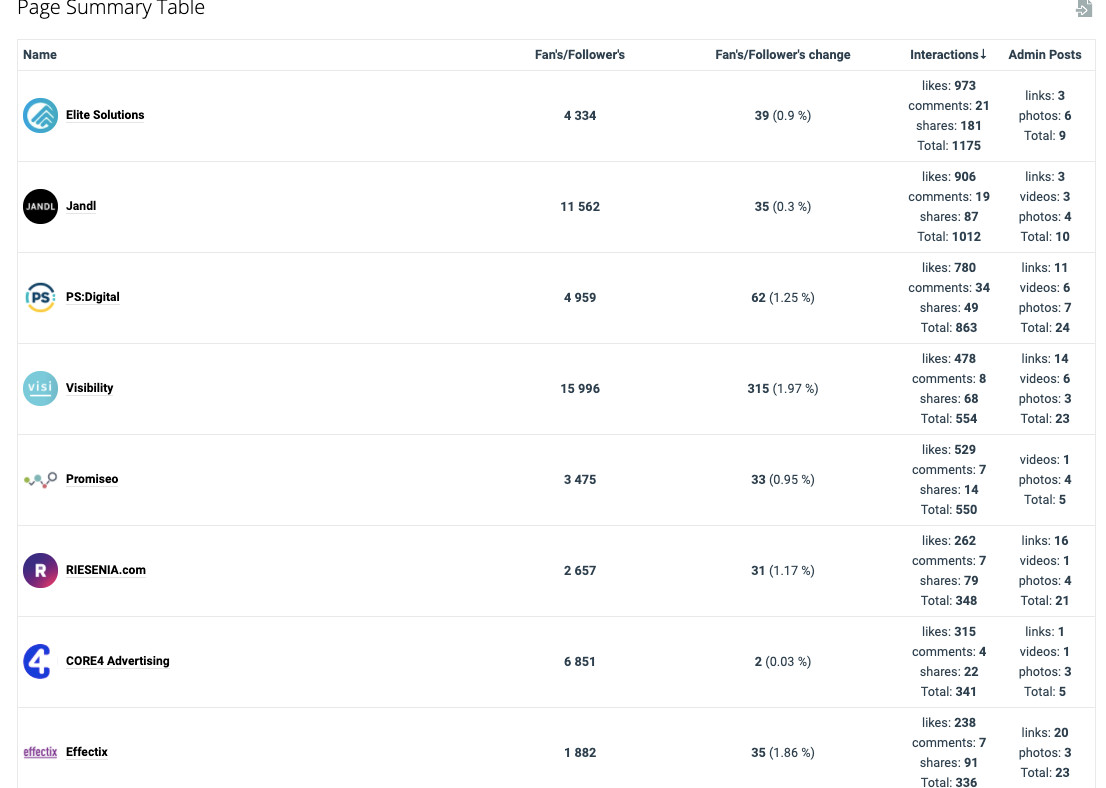The height and width of the screenshot is (788, 1106).
Task: Open the Visibility page link
Action: (x=90, y=388)
